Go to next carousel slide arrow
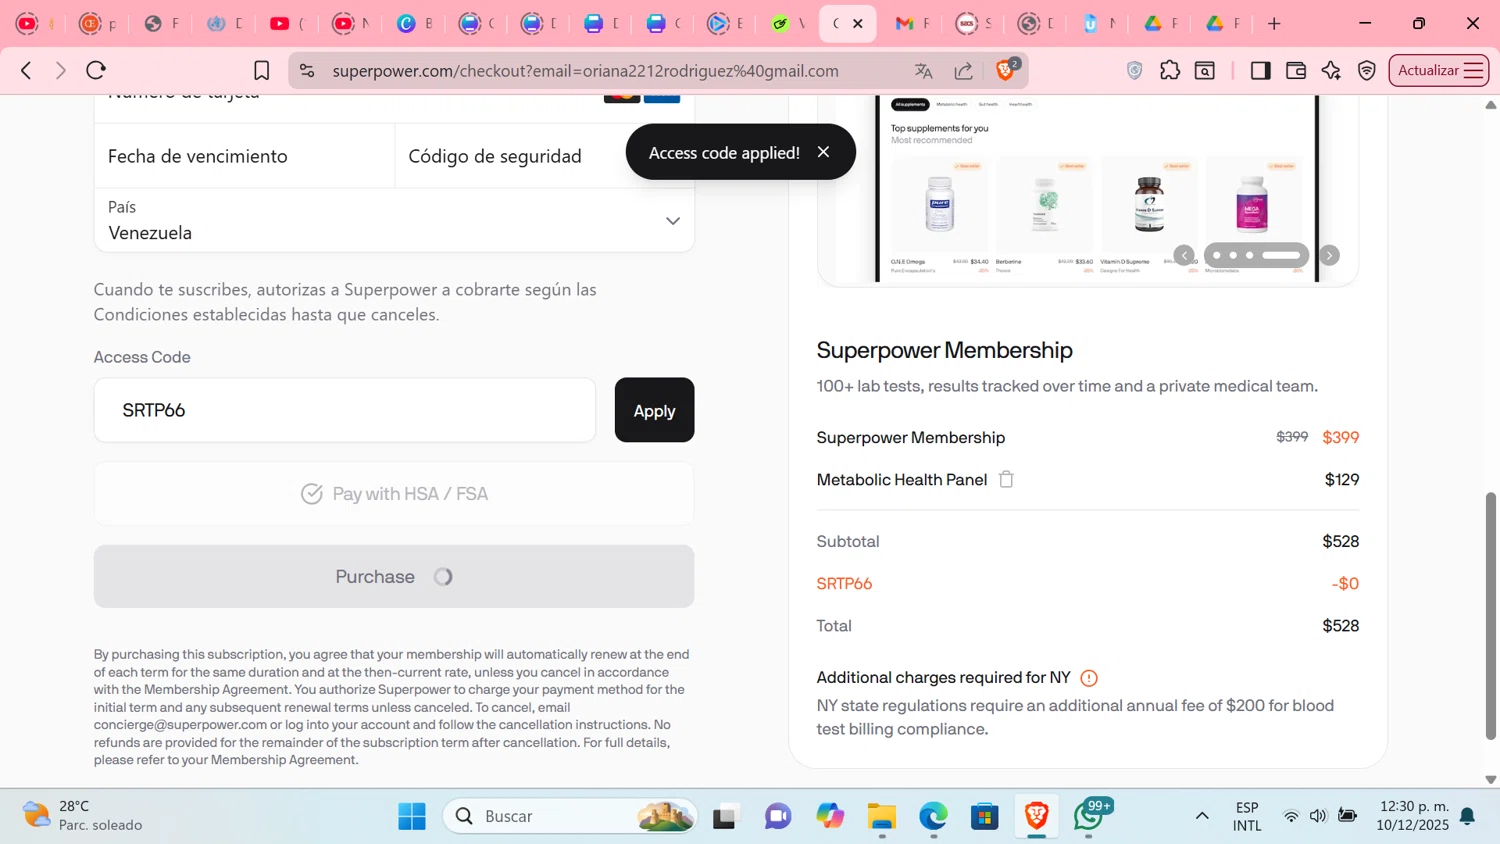The width and height of the screenshot is (1500, 844). tap(1329, 255)
